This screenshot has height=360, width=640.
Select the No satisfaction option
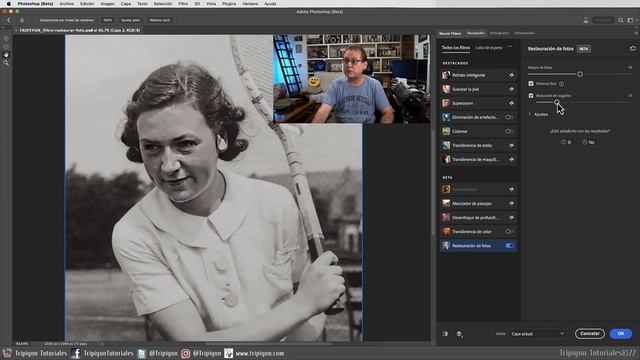[588, 142]
